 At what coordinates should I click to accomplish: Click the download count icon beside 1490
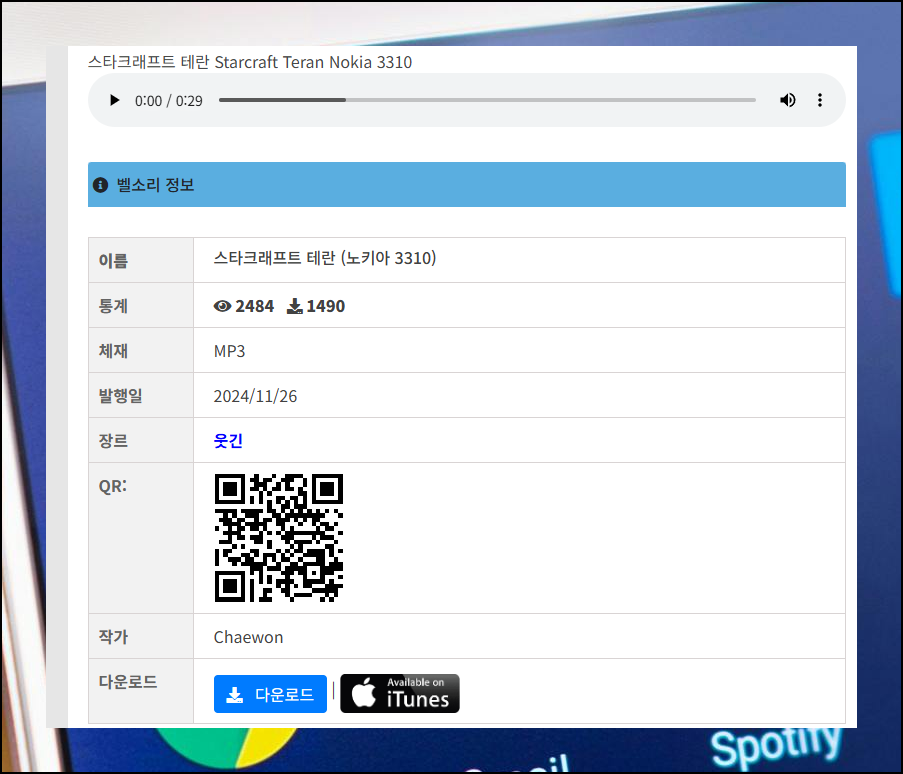pyautogui.click(x=295, y=306)
